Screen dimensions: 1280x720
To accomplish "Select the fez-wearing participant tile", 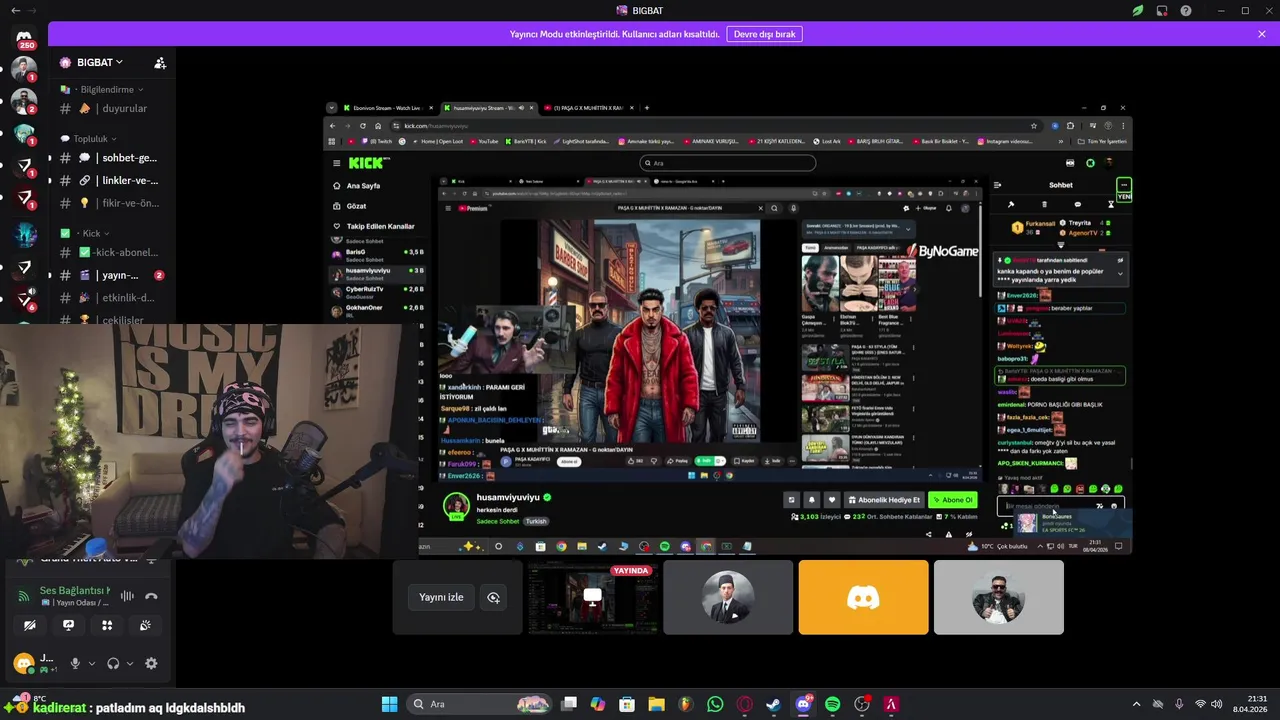I will pyautogui.click(x=728, y=597).
